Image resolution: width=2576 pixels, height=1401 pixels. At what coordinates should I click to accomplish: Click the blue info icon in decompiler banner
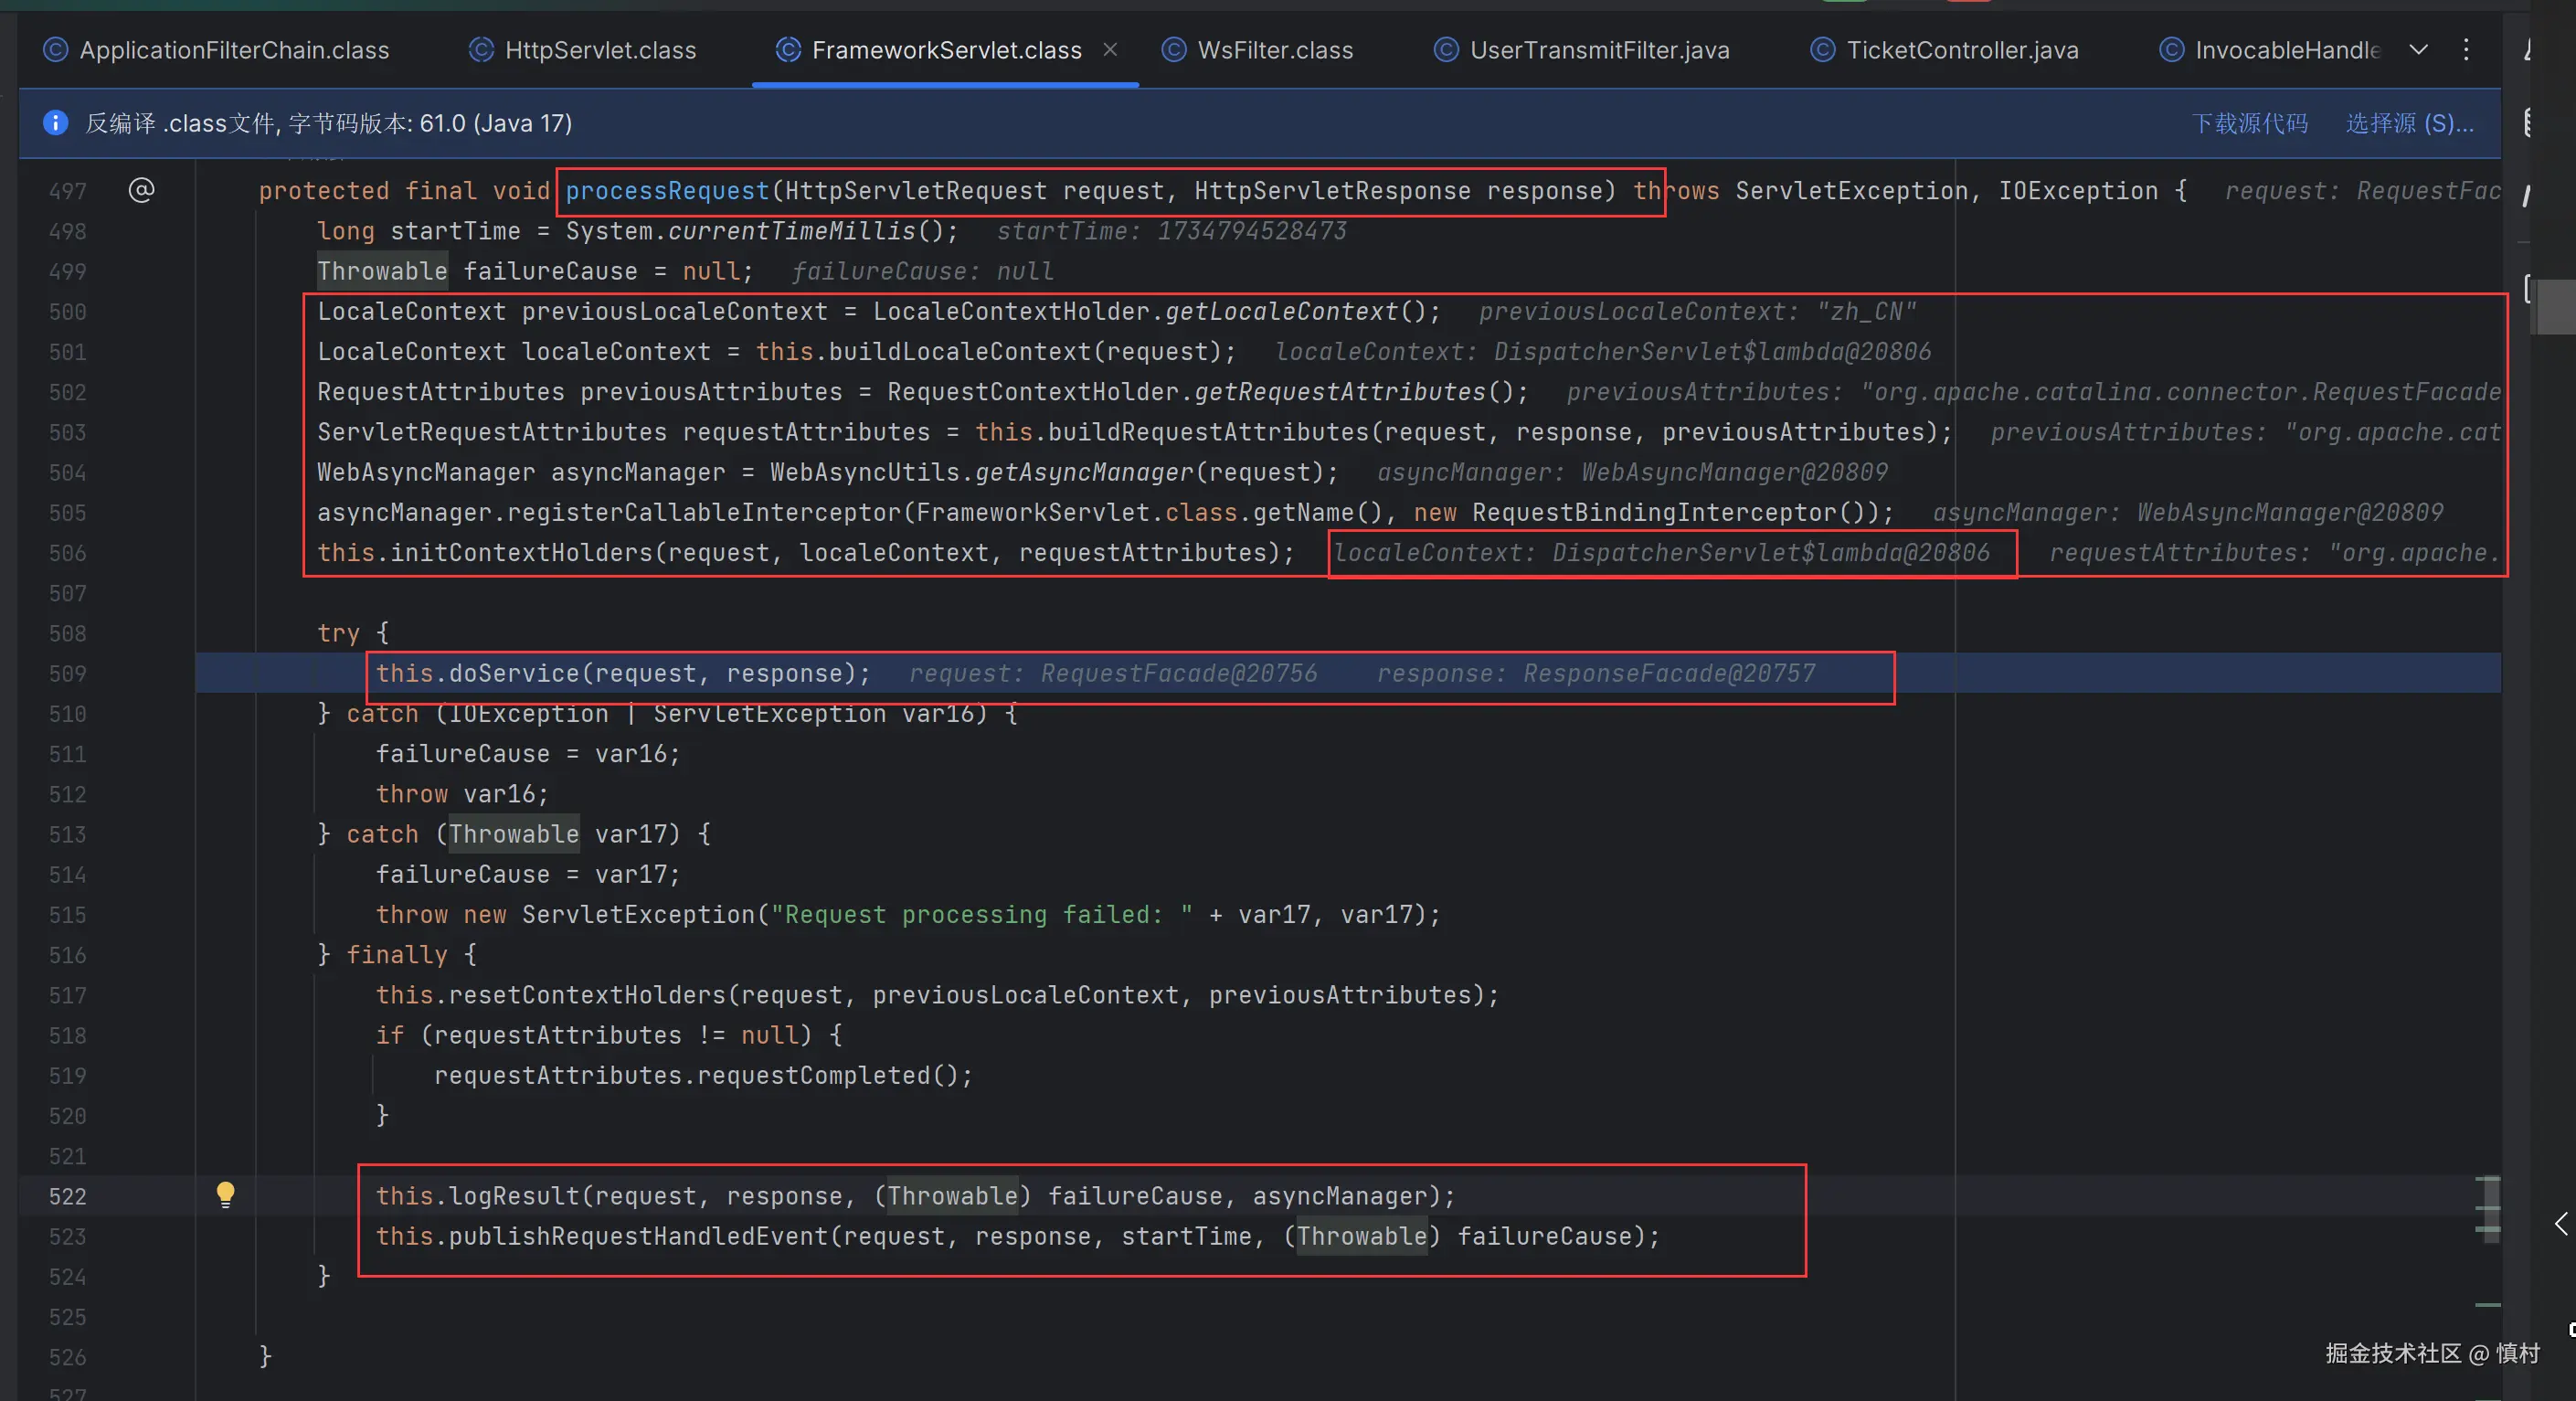point(55,123)
